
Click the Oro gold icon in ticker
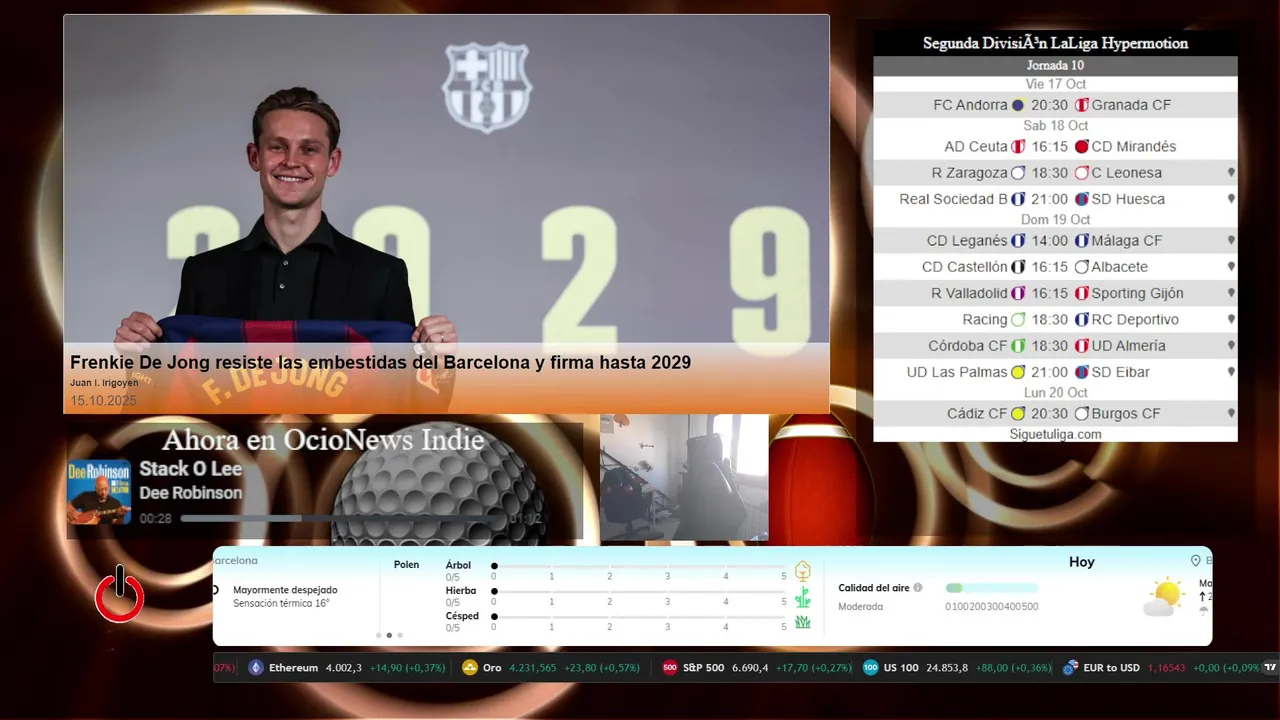(470, 668)
